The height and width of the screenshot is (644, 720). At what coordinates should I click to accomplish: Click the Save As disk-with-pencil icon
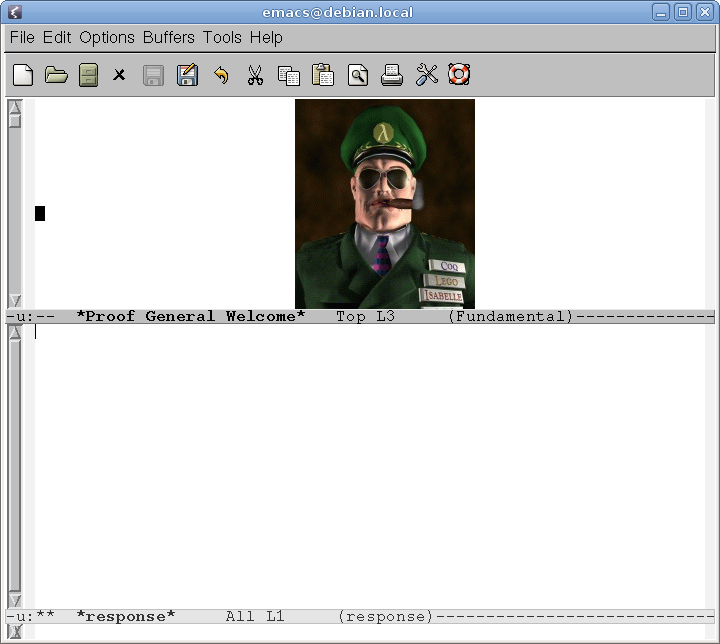pyautogui.click(x=187, y=75)
